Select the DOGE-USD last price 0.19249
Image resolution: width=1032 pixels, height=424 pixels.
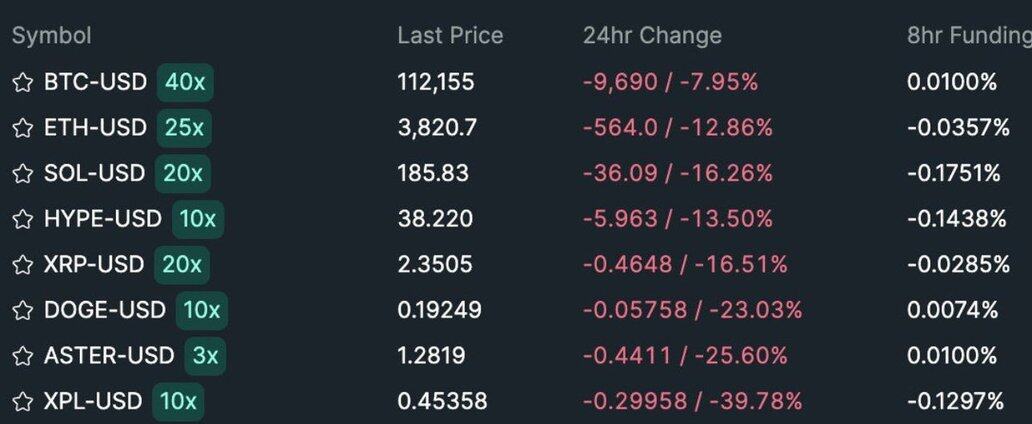[x=439, y=311]
